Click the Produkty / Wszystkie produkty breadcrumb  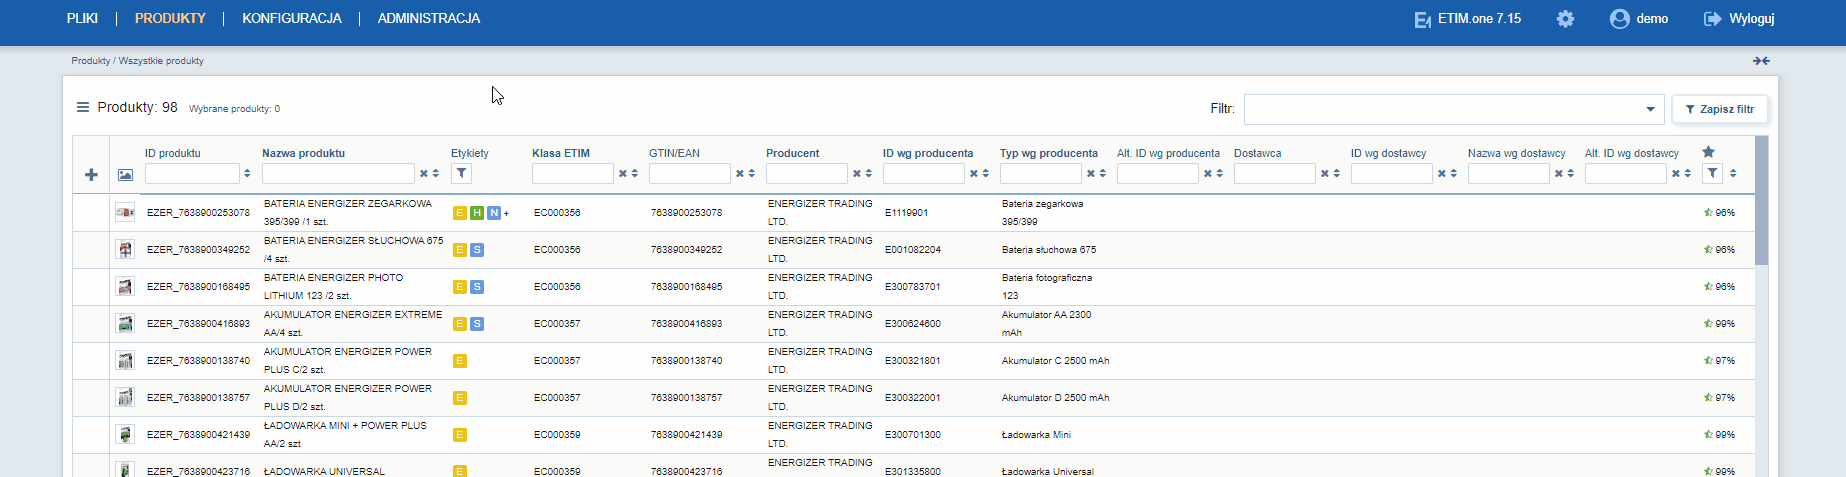tap(138, 61)
